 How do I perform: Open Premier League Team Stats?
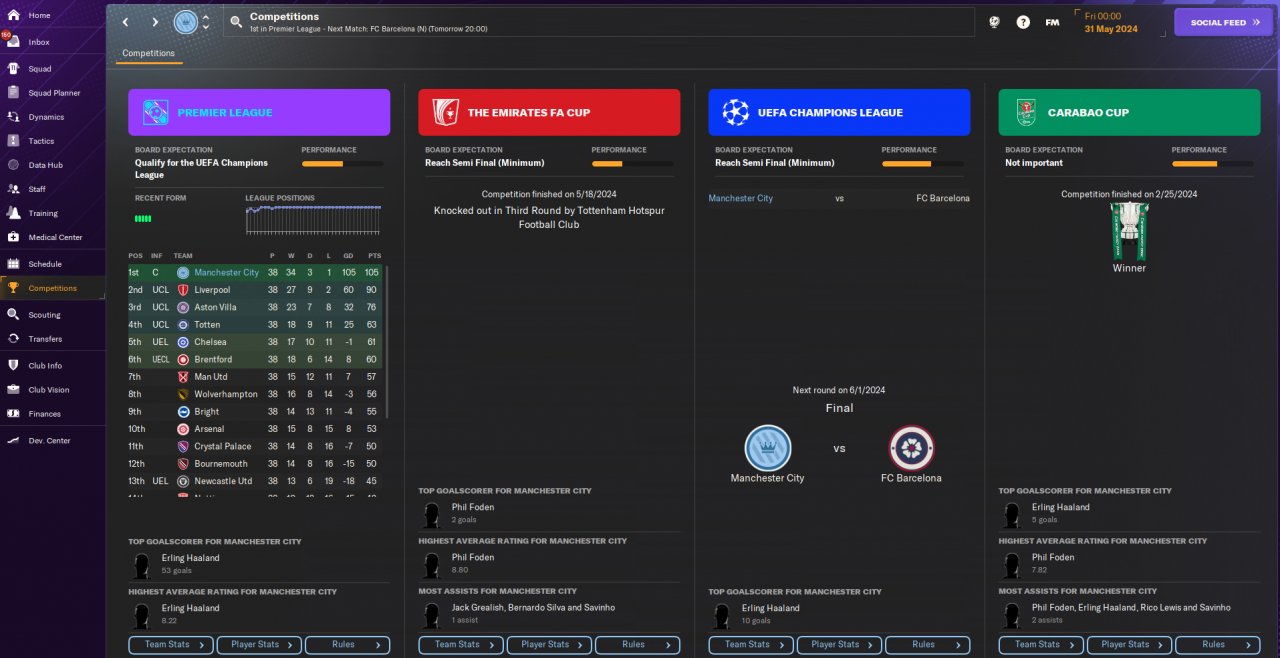click(x=171, y=645)
